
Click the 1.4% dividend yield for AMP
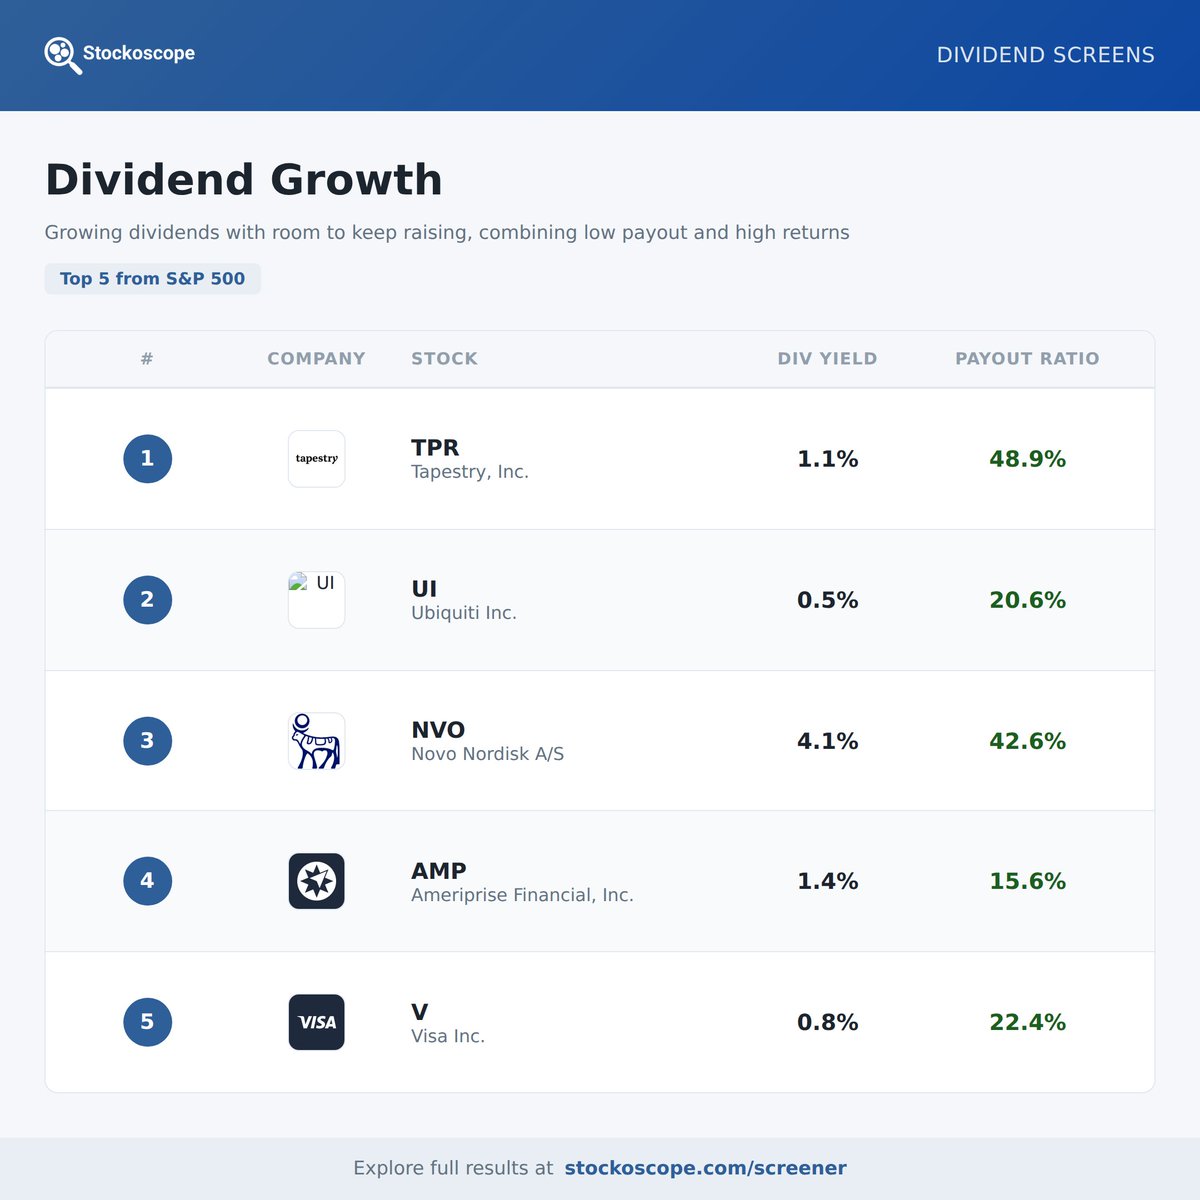[827, 881]
